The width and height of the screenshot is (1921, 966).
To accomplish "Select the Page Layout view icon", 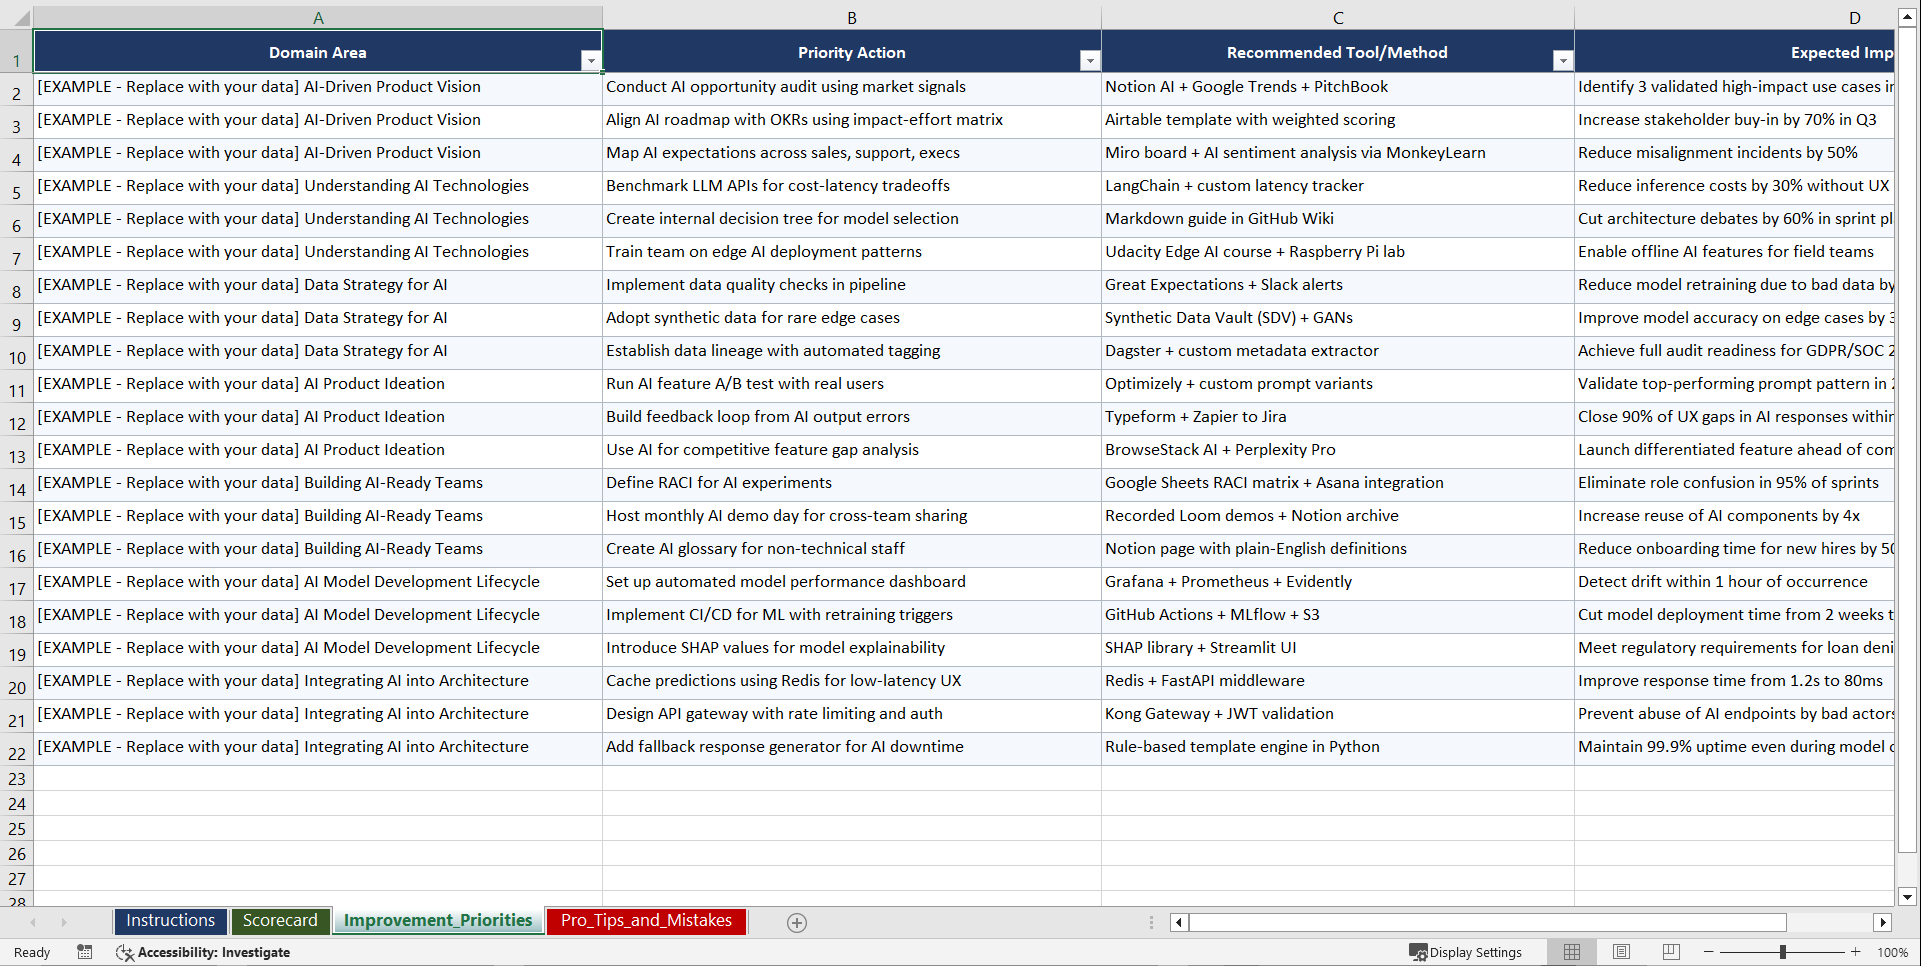I will click(1621, 952).
